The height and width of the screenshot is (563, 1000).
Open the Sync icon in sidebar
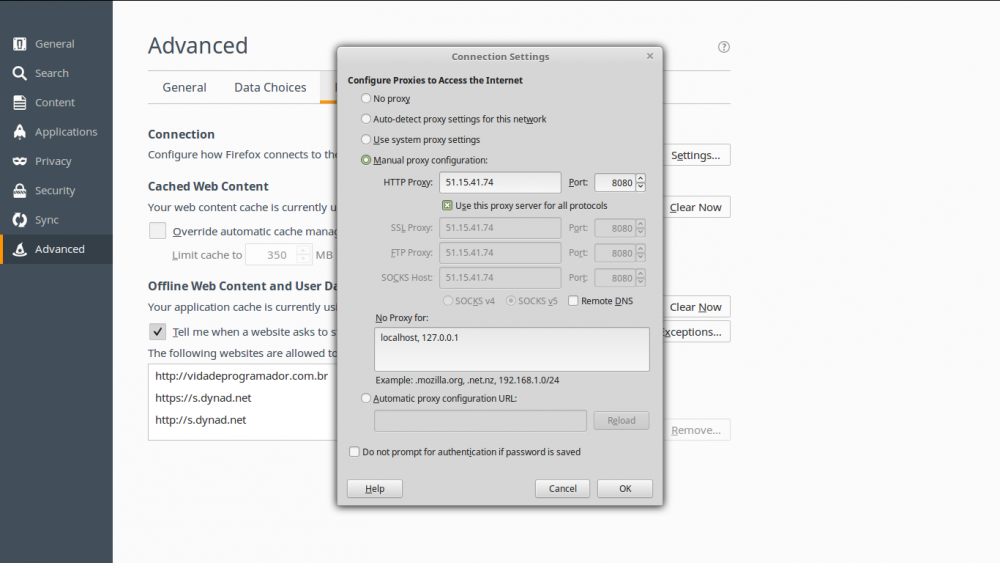point(19,220)
